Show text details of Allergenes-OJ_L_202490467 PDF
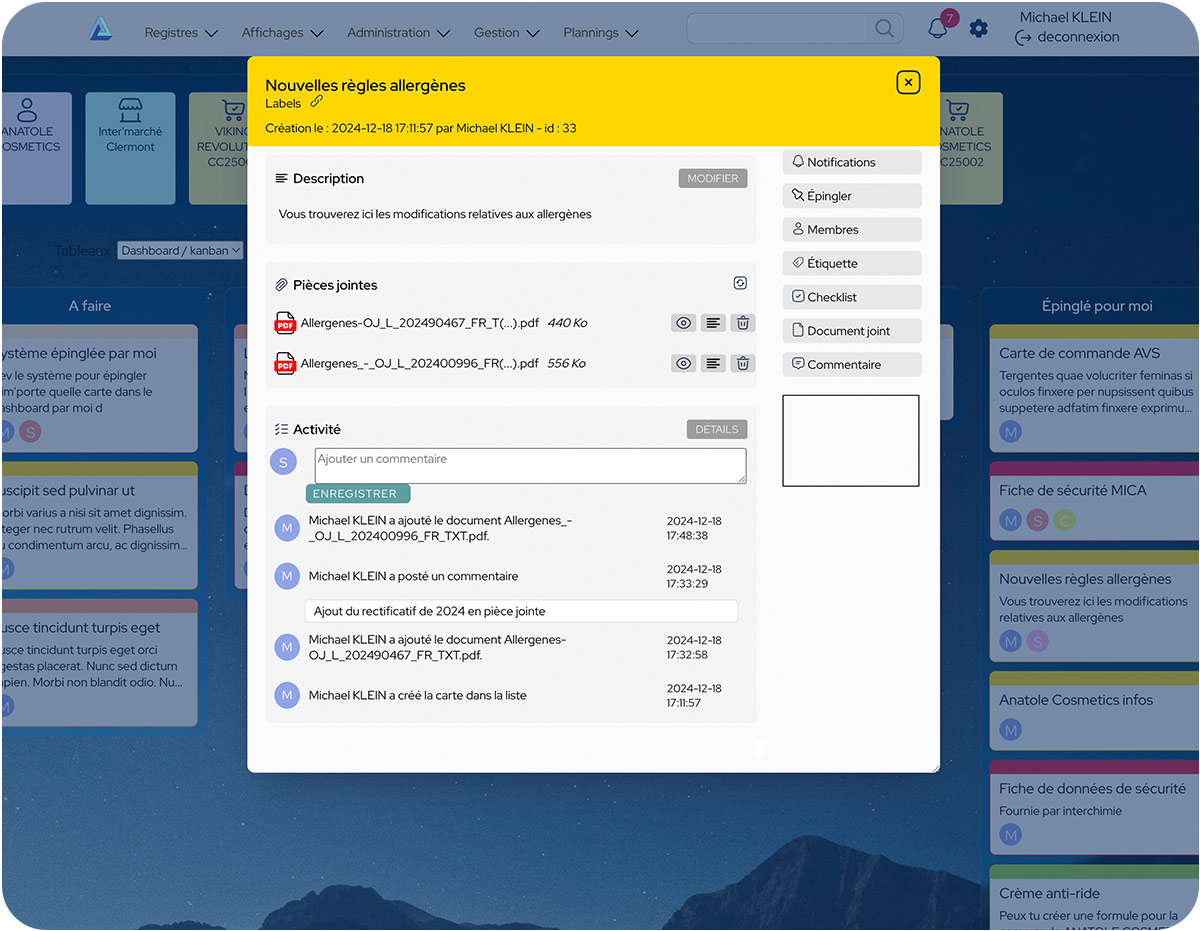 (712, 323)
